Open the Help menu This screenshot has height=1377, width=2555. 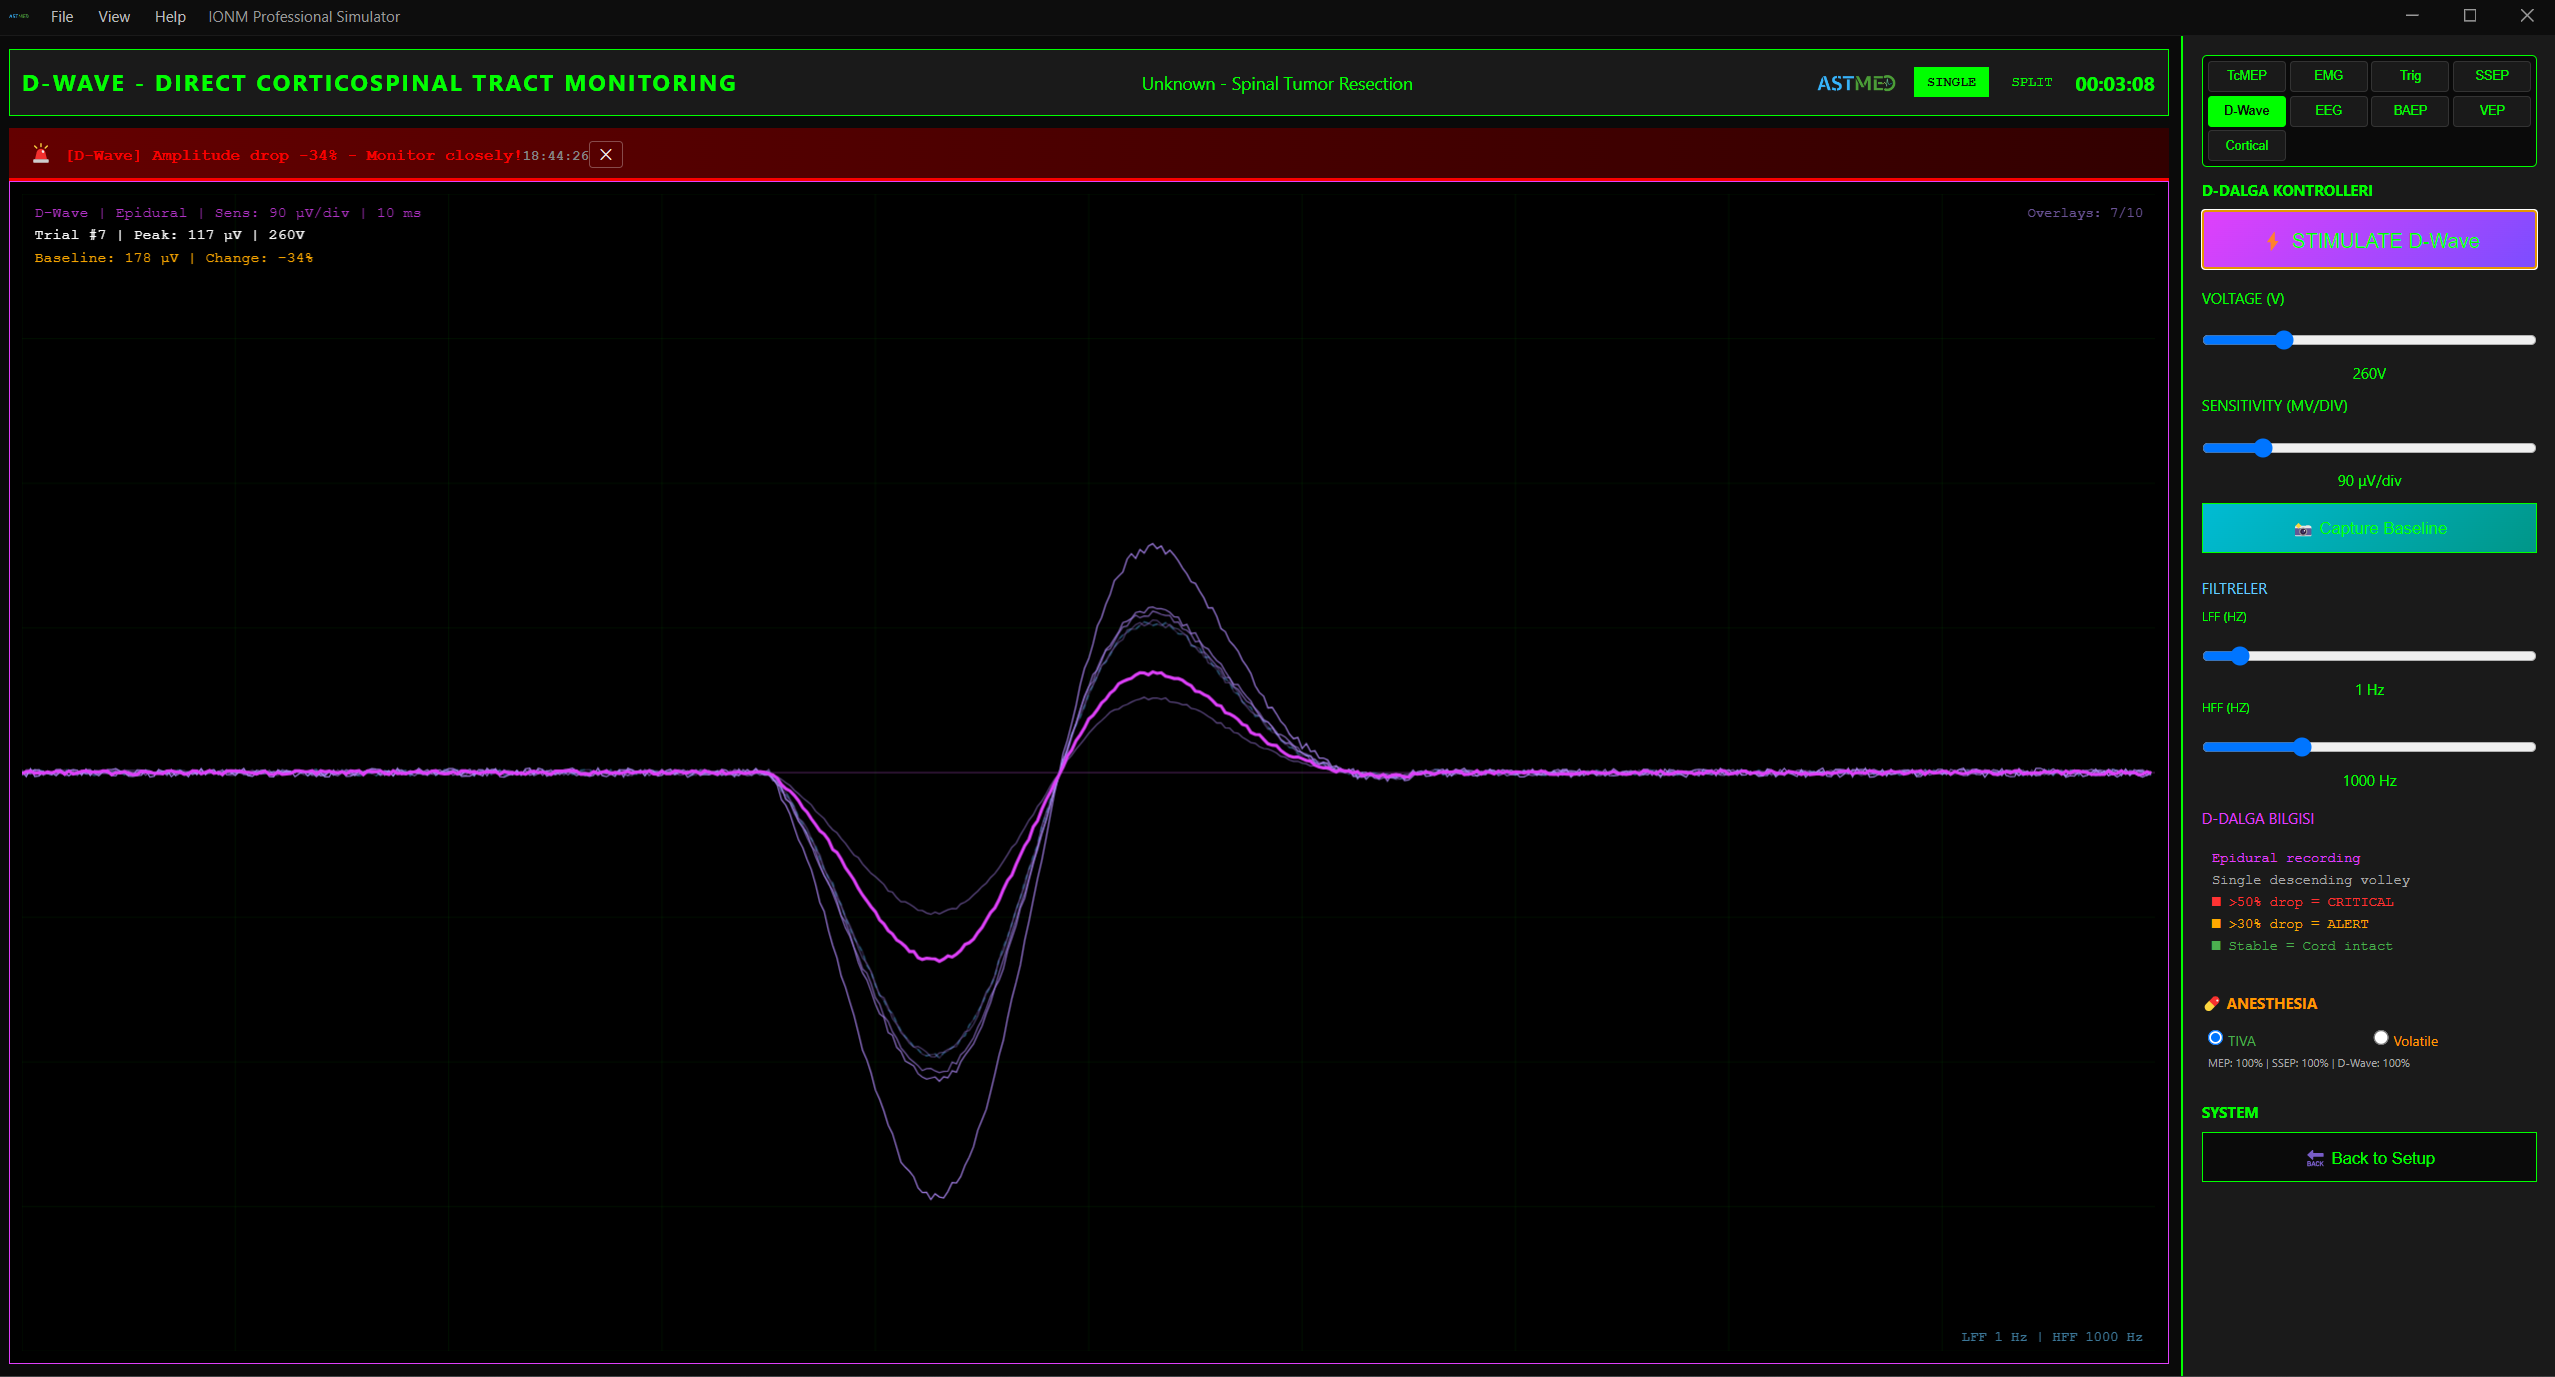click(x=169, y=16)
